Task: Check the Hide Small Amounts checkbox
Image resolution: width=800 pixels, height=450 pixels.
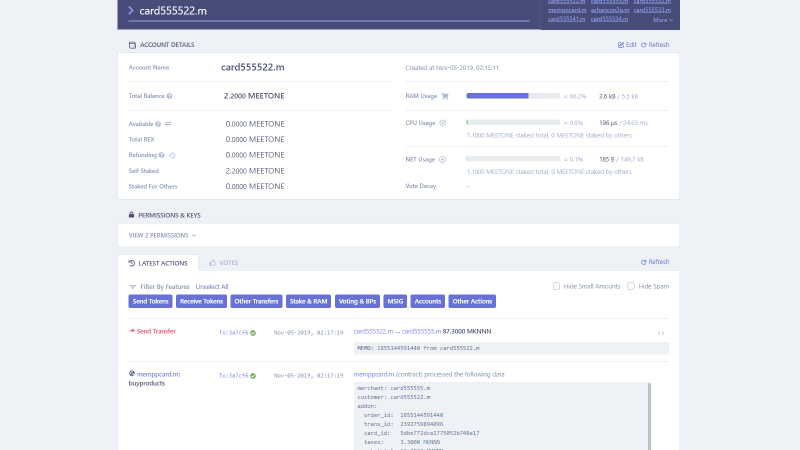Action: (556, 286)
